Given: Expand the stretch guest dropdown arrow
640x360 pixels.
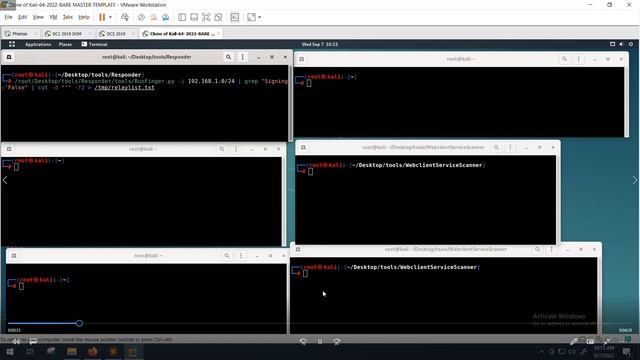Looking at the screenshot, I should click(260, 17).
